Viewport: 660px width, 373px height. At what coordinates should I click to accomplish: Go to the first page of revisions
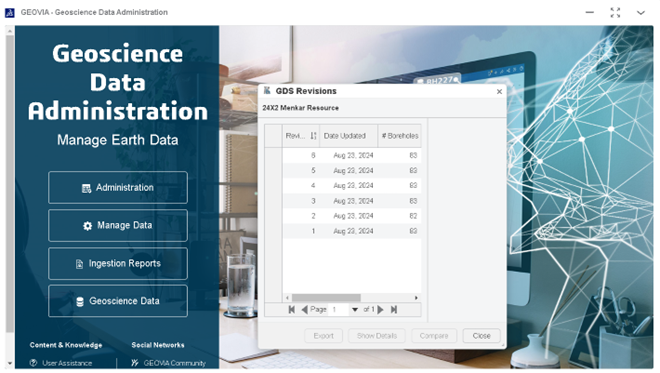(291, 309)
